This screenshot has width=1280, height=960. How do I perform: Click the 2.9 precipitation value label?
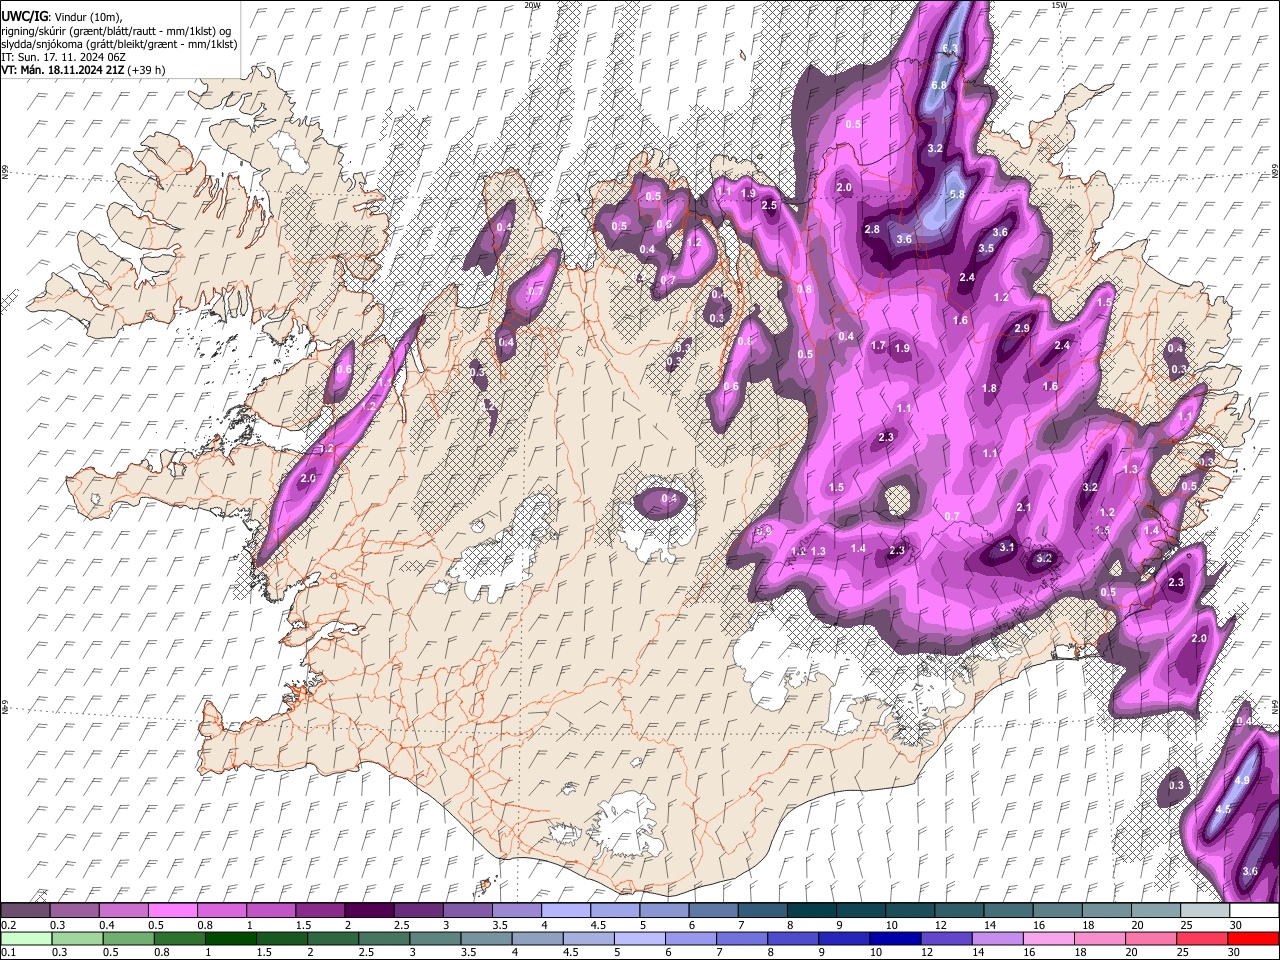click(1022, 329)
